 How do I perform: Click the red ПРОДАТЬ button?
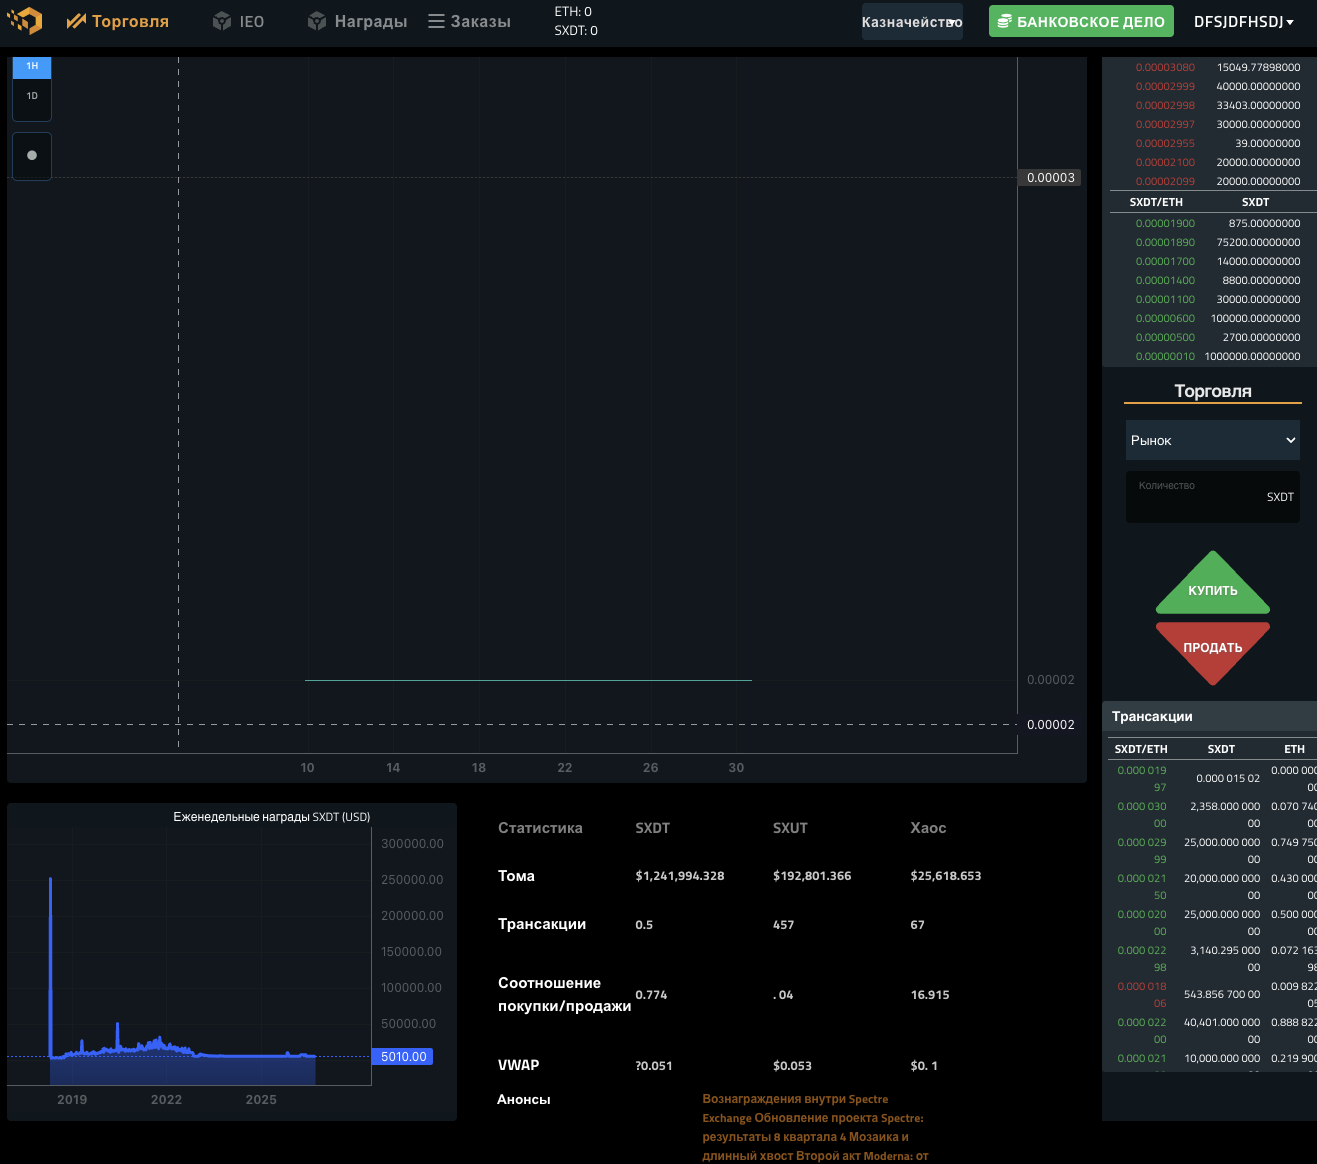point(1213,653)
